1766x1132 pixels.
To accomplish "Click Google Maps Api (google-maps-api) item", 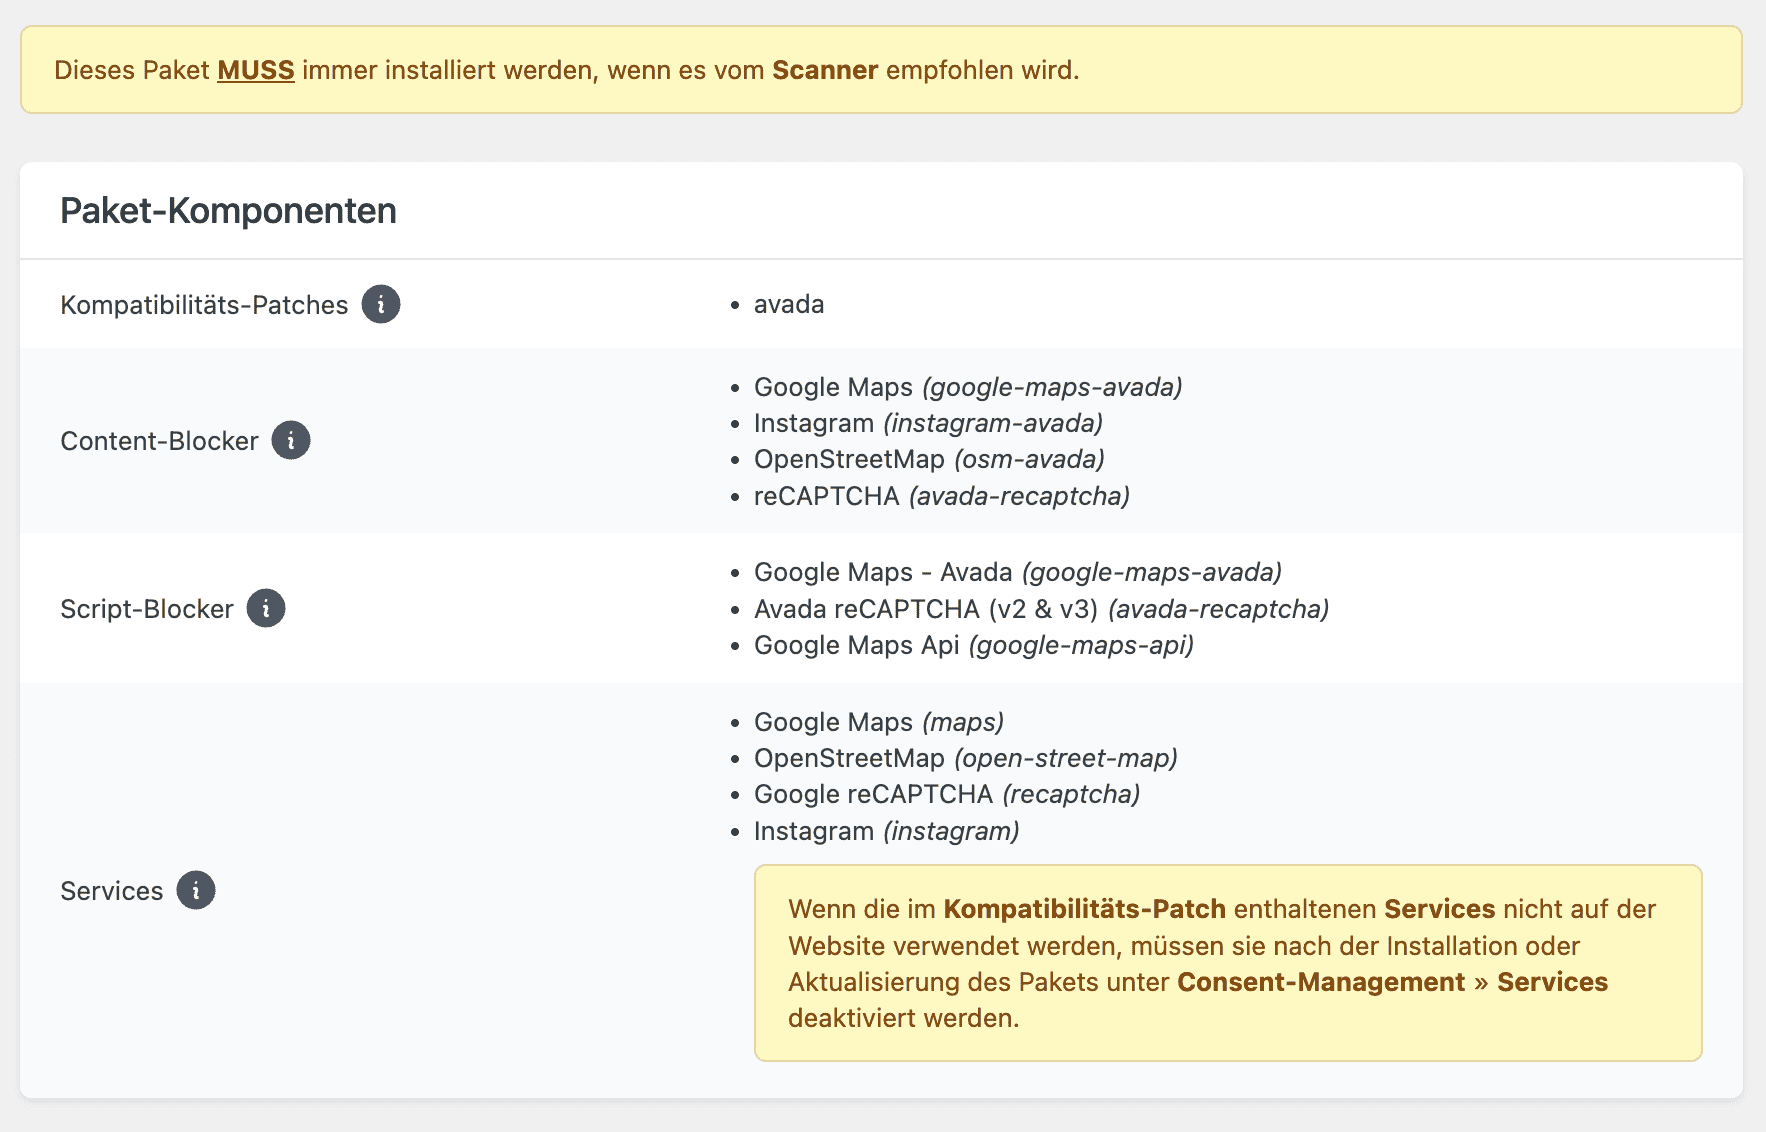I will (x=974, y=645).
